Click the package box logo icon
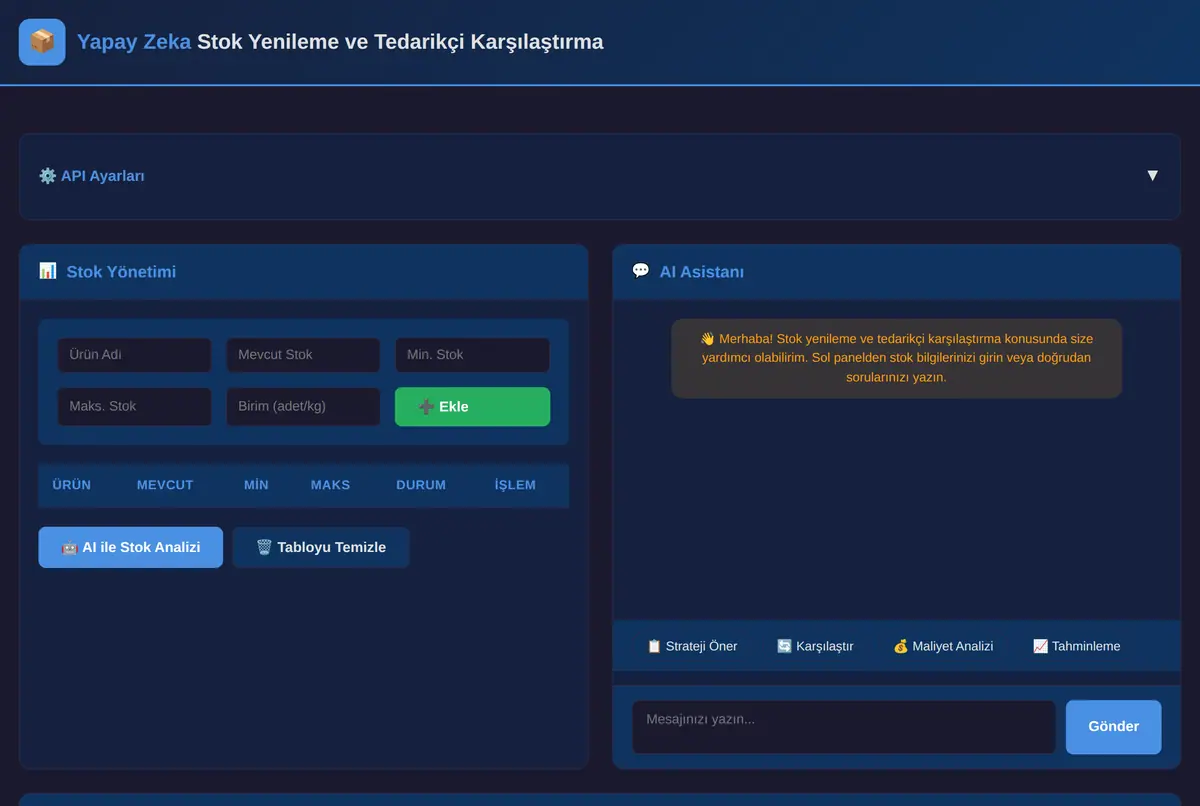Screen dimensions: 1200x806 pyautogui.click(x=42, y=42)
